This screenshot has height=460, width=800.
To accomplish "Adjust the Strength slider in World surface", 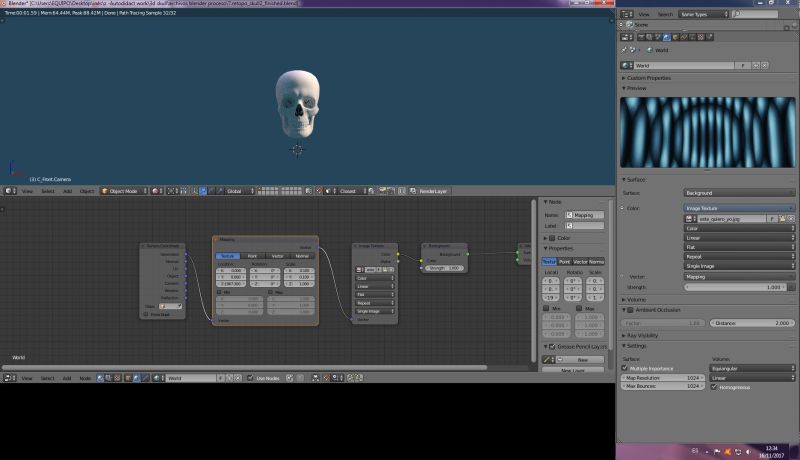I will (x=735, y=287).
